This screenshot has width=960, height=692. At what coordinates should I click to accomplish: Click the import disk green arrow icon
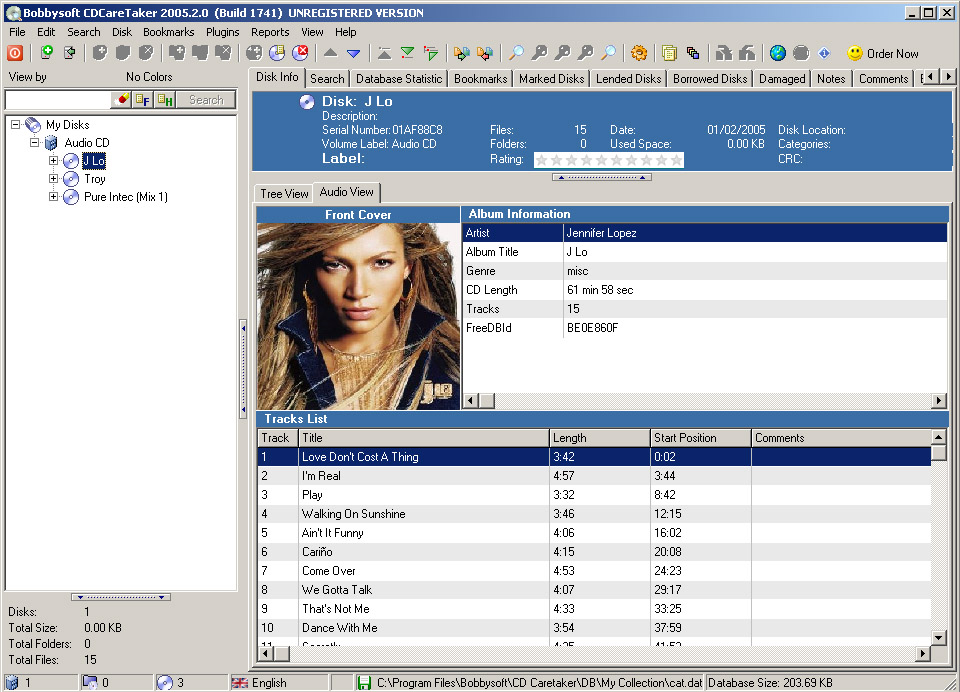point(69,53)
